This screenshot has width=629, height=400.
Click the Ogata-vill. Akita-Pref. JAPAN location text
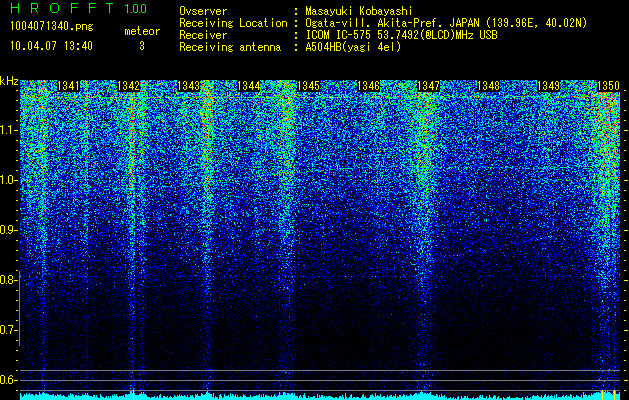click(446, 23)
